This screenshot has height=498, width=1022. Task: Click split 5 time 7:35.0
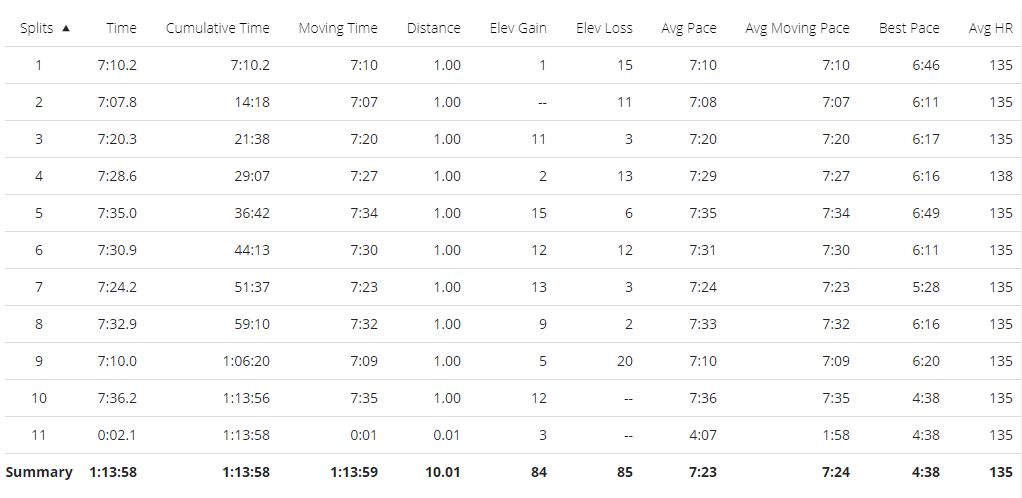117,213
